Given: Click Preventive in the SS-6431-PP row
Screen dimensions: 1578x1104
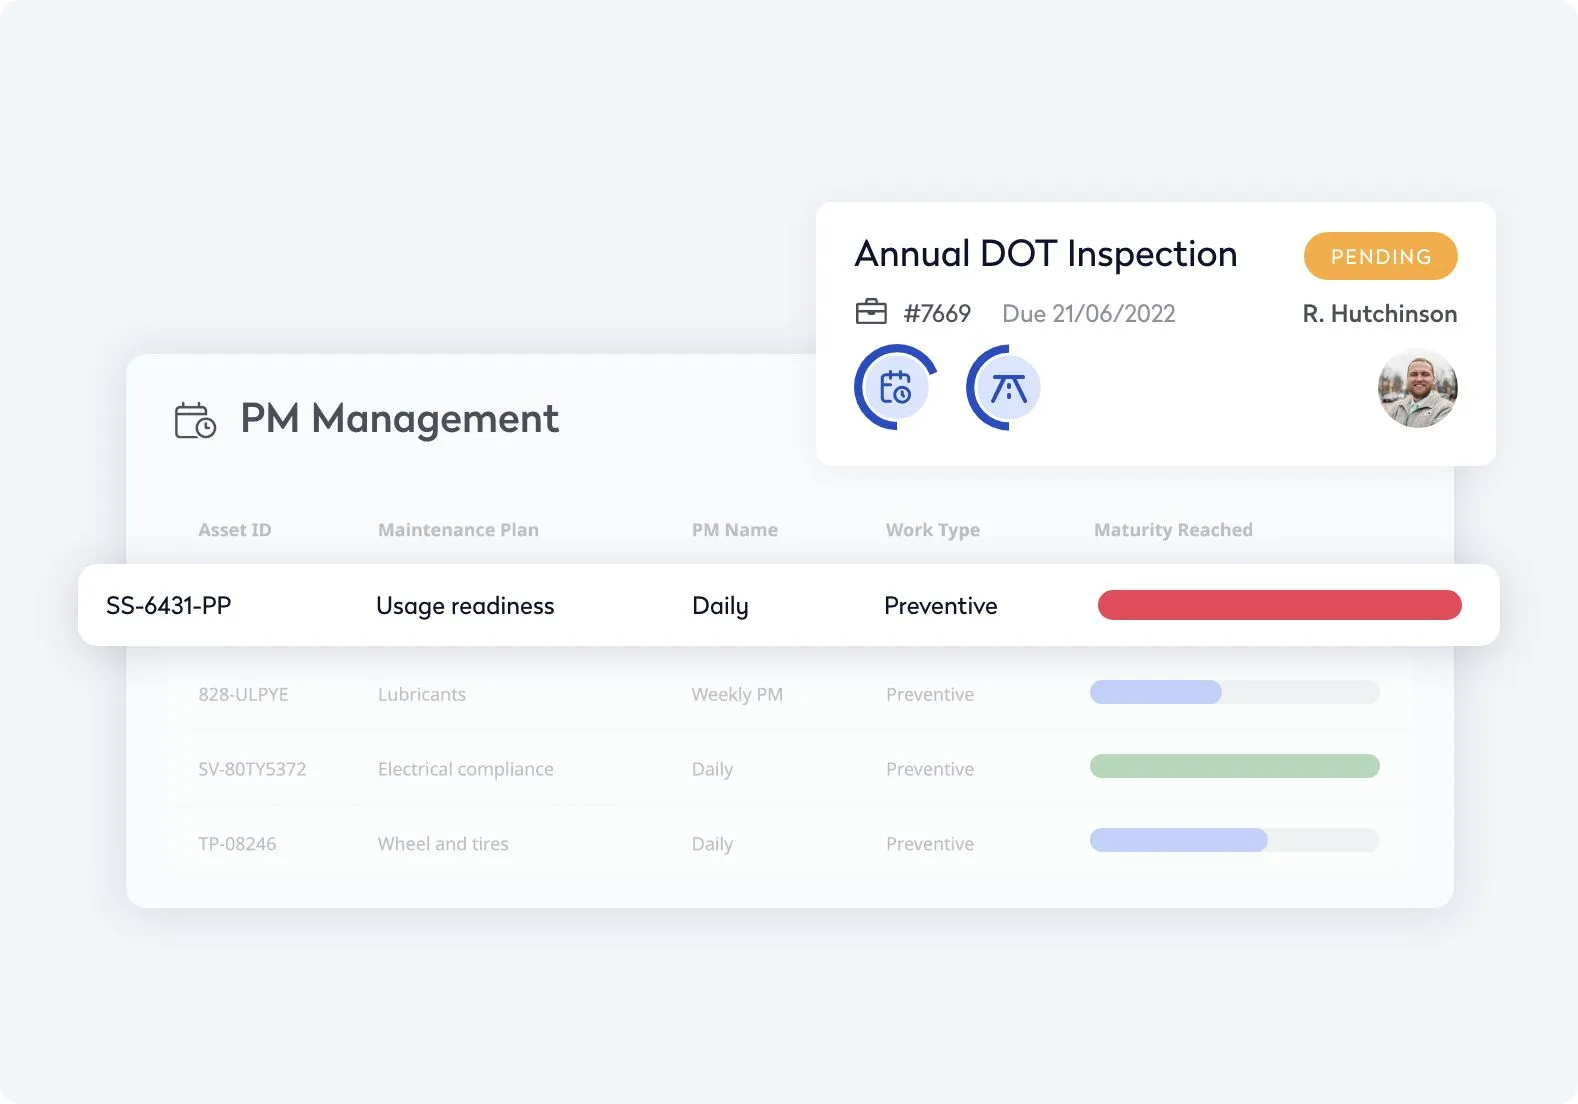Looking at the screenshot, I should tap(941, 606).
